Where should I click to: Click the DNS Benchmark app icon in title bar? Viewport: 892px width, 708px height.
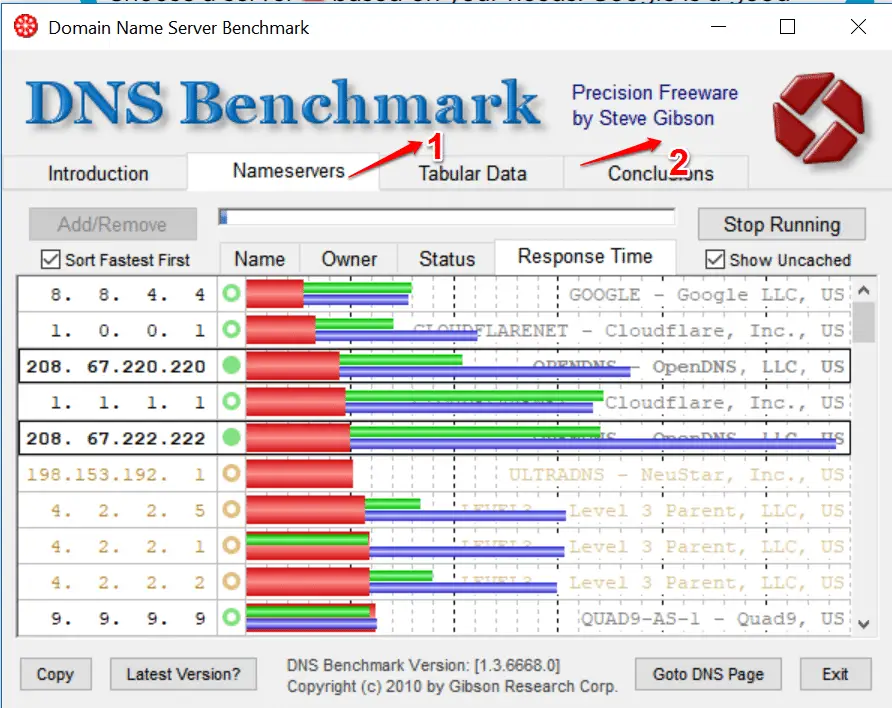[26, 27]
